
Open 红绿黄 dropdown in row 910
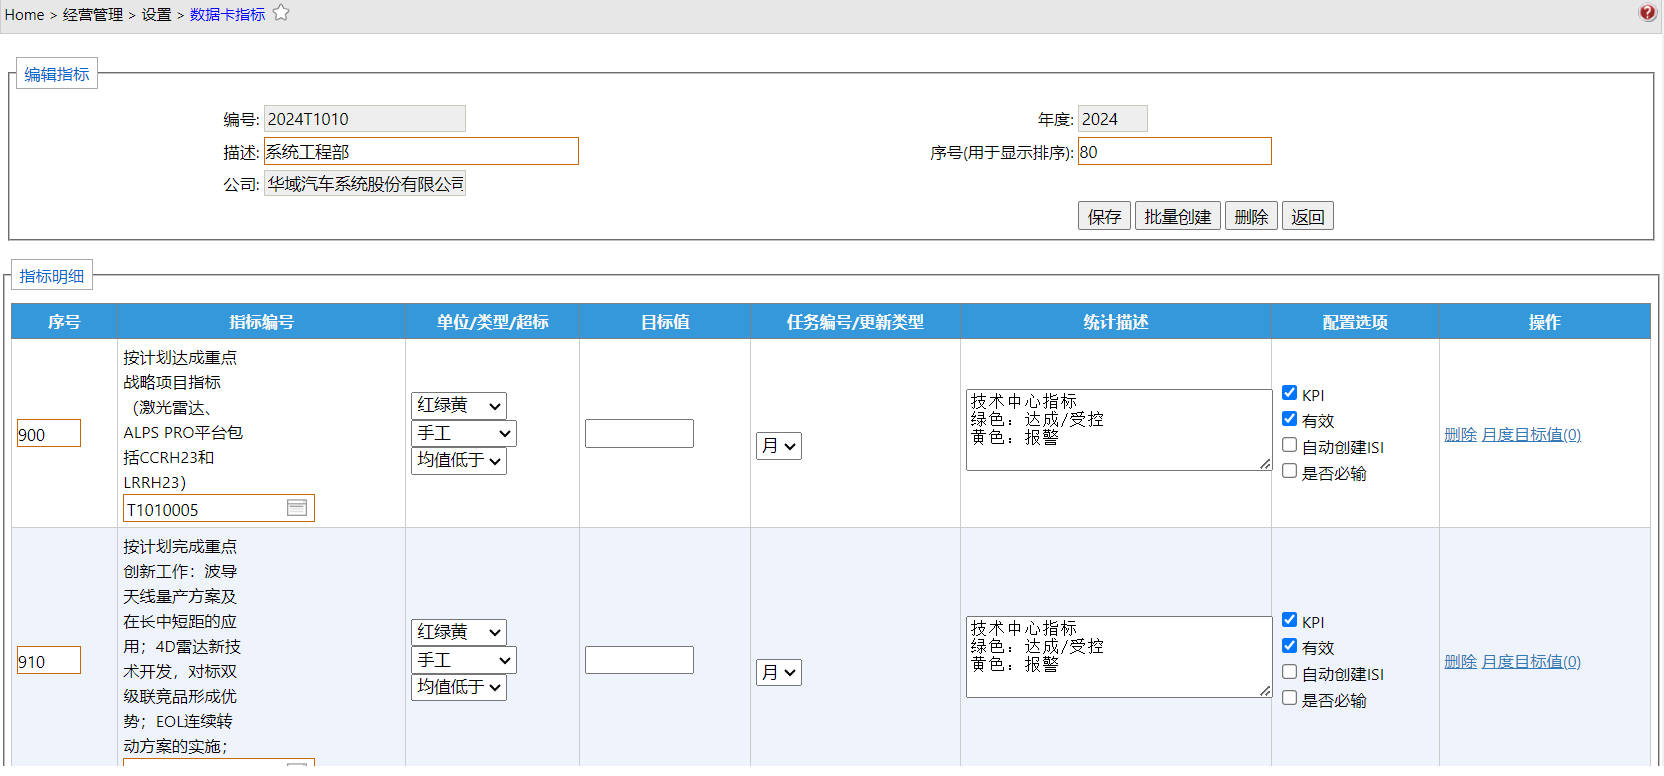point(459,632)
